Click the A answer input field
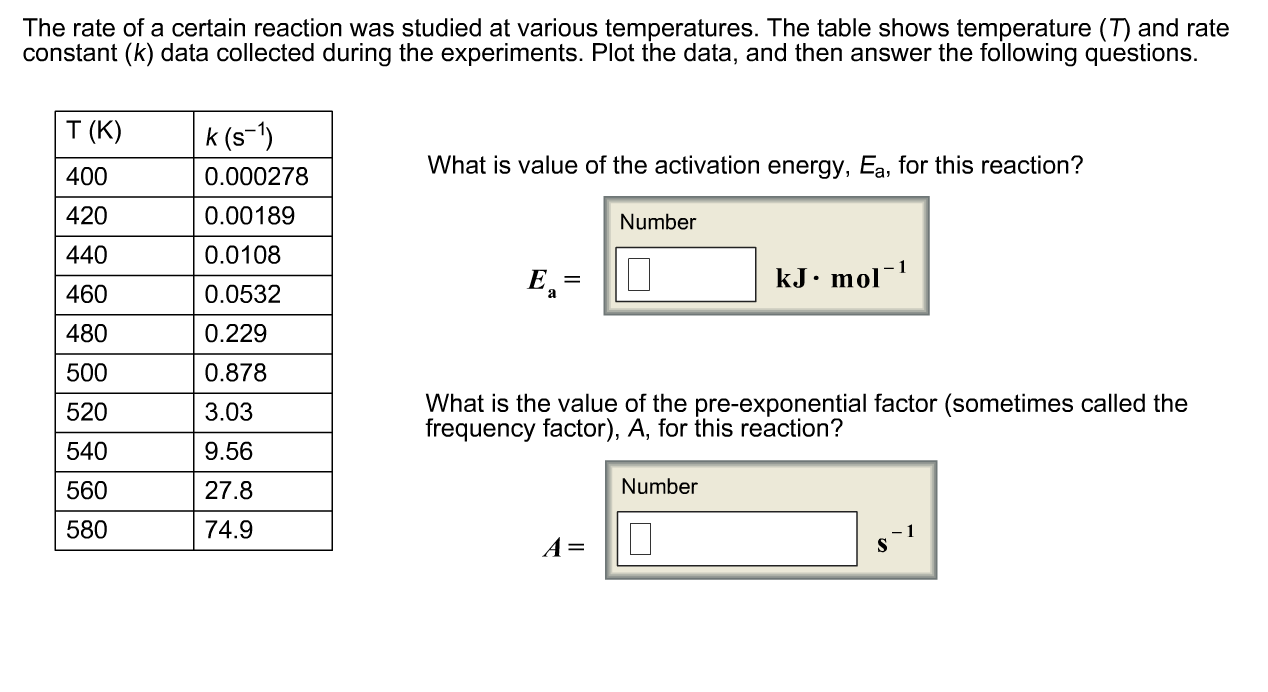 (737, 537)
